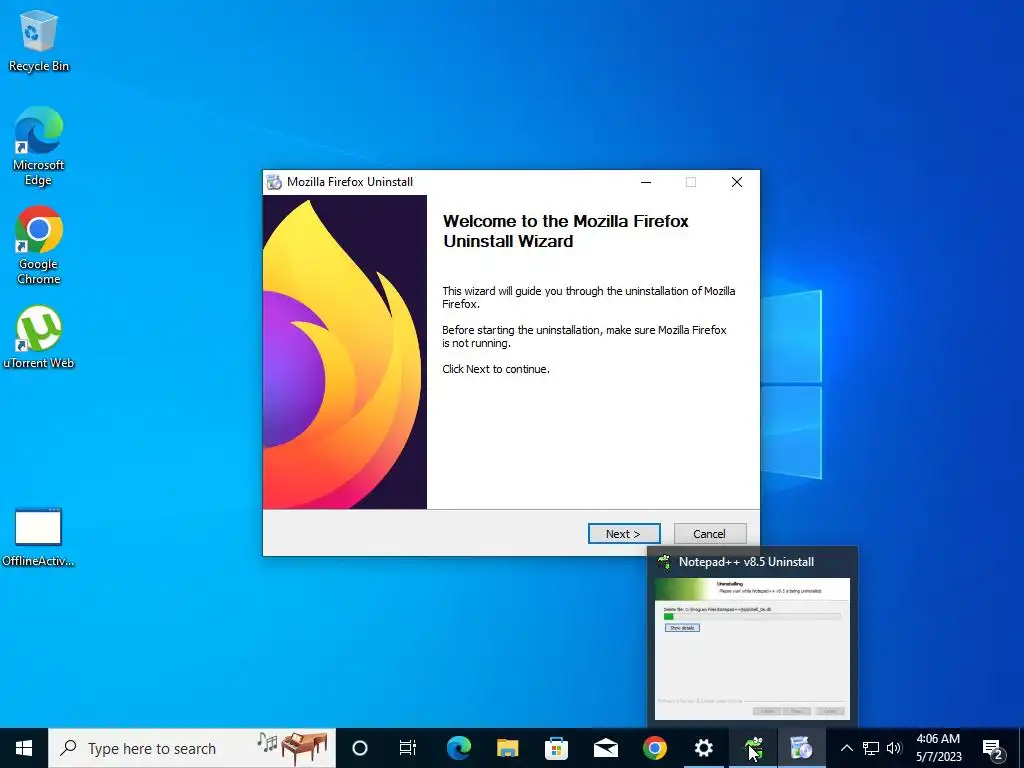Click the taskbar search box
1024x768 pixels.
click(x=192, y=748)
